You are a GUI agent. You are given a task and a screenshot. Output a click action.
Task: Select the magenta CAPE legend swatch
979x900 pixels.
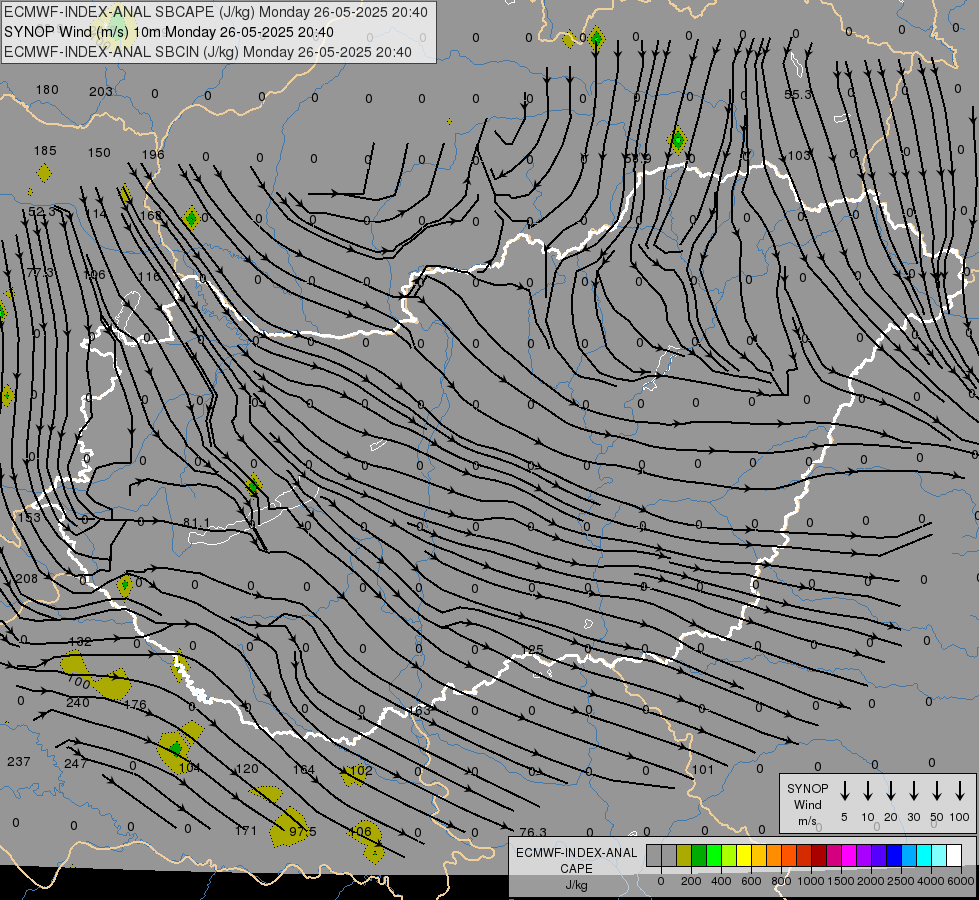tap(849, 856)
